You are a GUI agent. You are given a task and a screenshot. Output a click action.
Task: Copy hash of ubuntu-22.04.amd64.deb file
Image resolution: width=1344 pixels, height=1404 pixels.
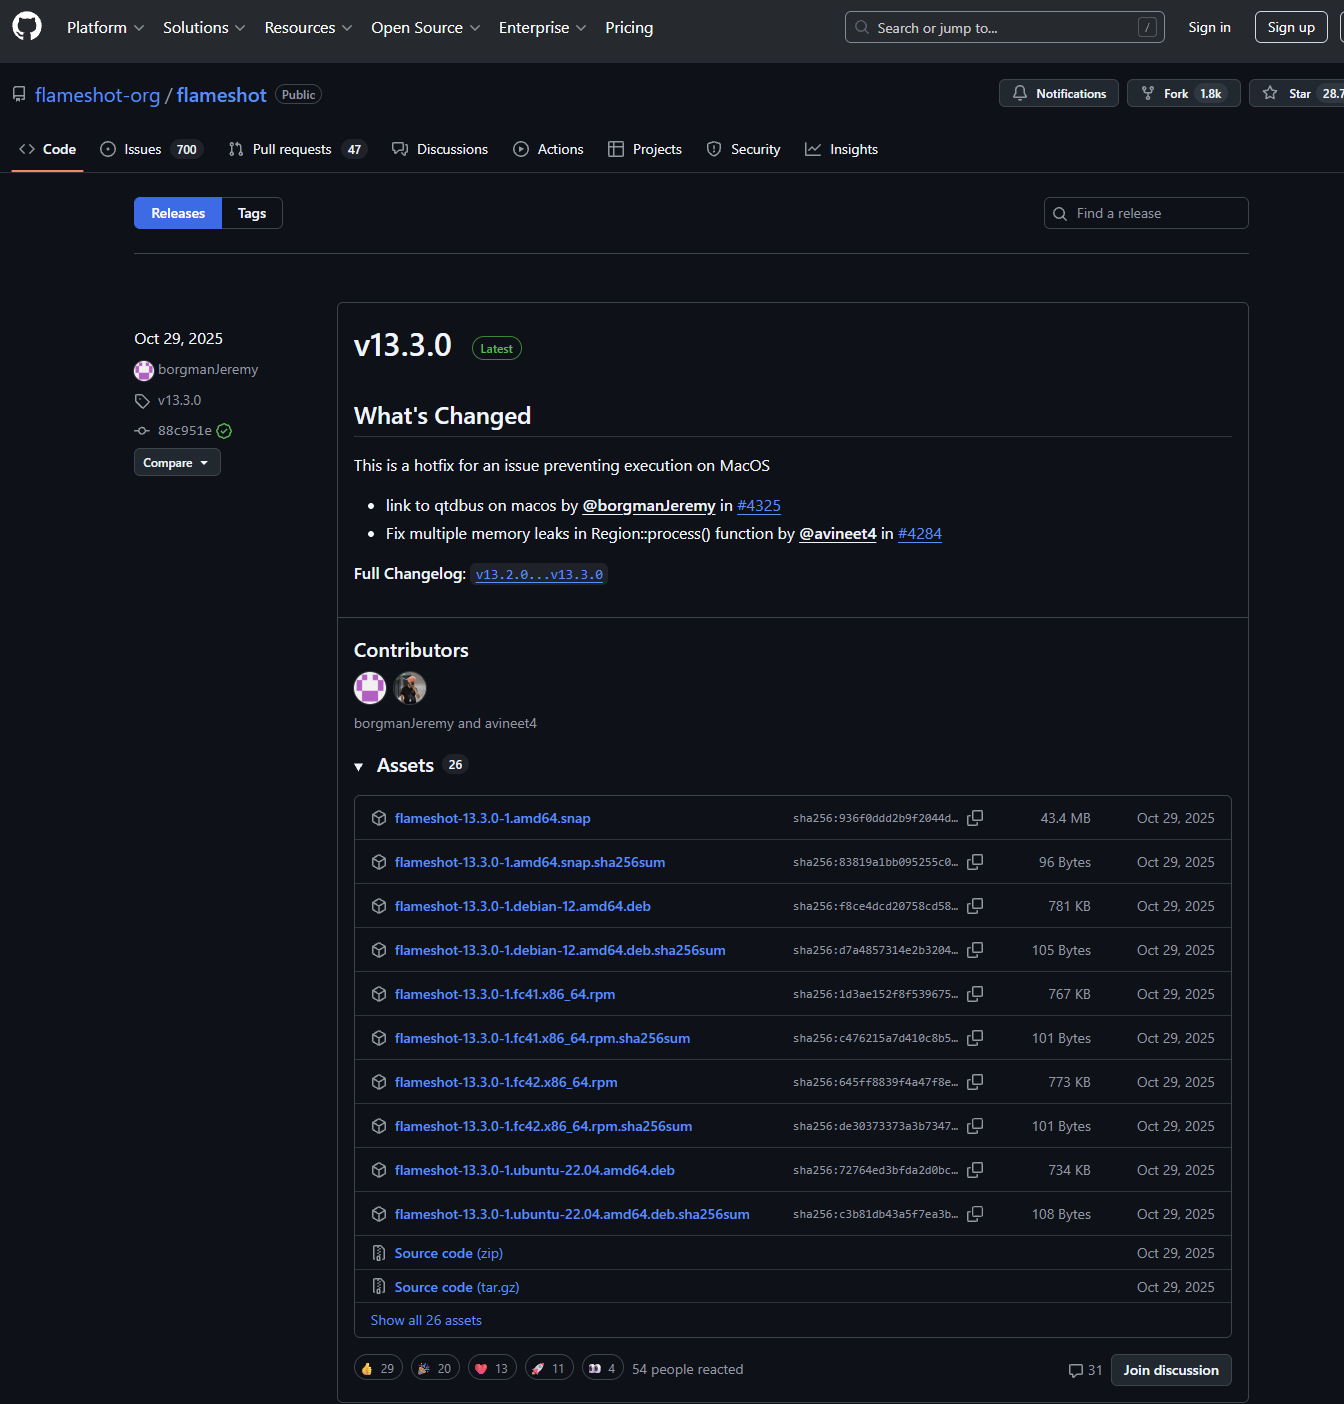pyautogui.click(x=975, y=1170)
